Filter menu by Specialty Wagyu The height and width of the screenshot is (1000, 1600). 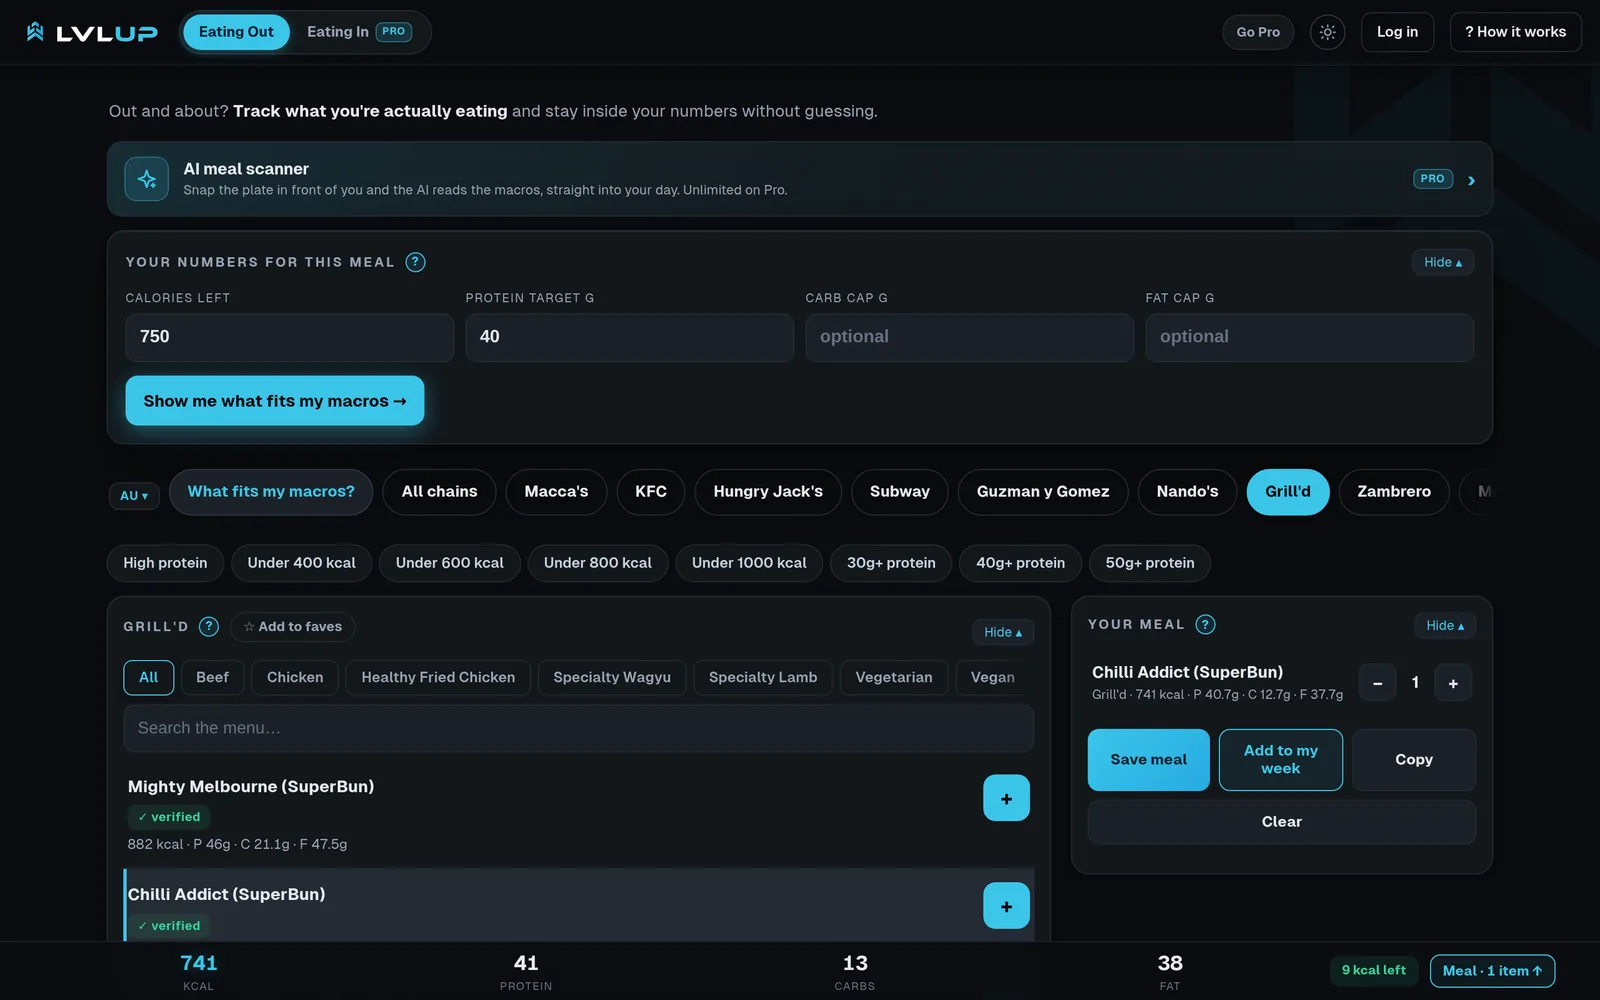click(612, 677)
